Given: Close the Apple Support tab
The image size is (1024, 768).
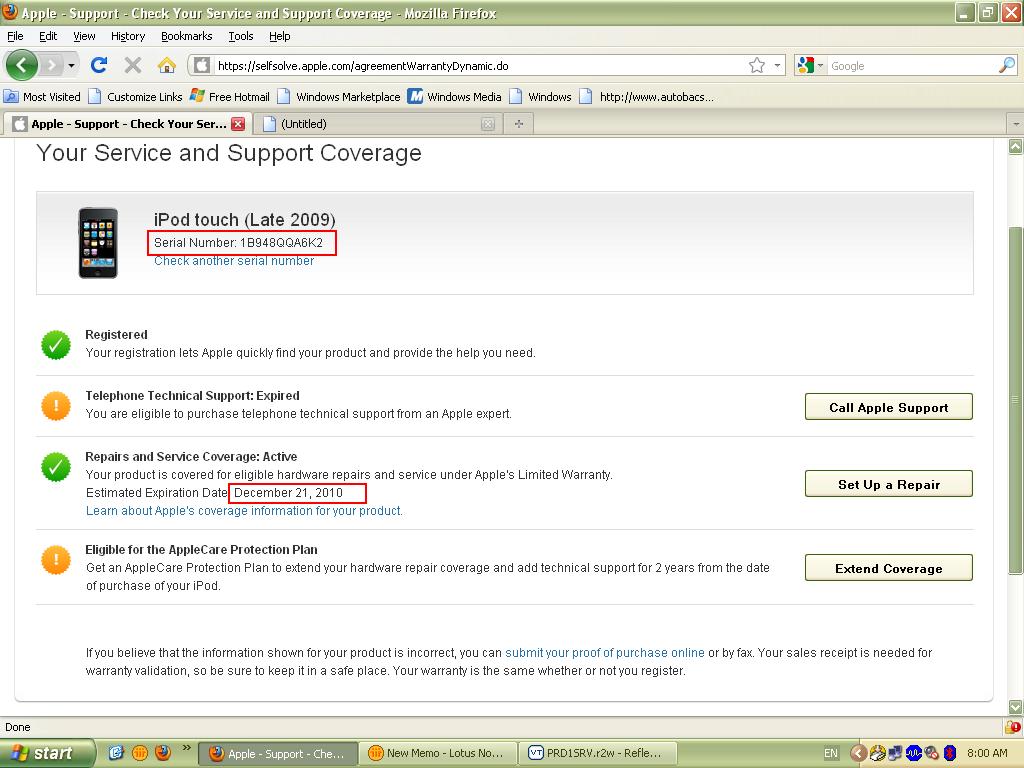Looking at the screenshot, I should [x=238, y=124].
